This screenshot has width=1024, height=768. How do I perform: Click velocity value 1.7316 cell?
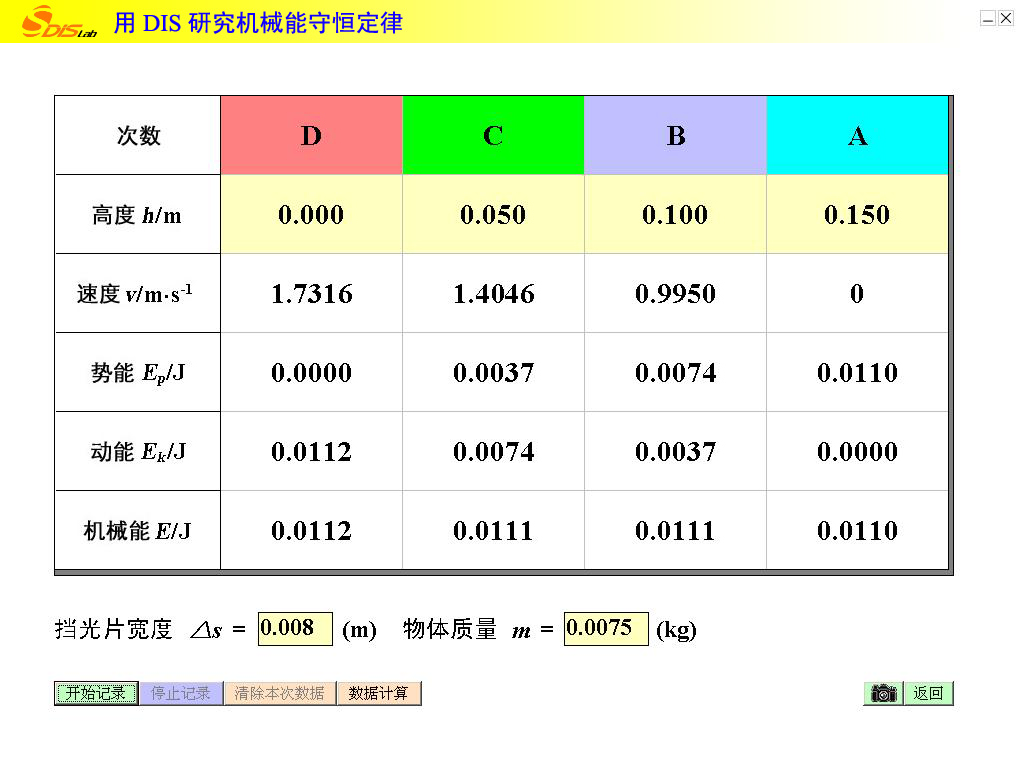pos(311,294)
